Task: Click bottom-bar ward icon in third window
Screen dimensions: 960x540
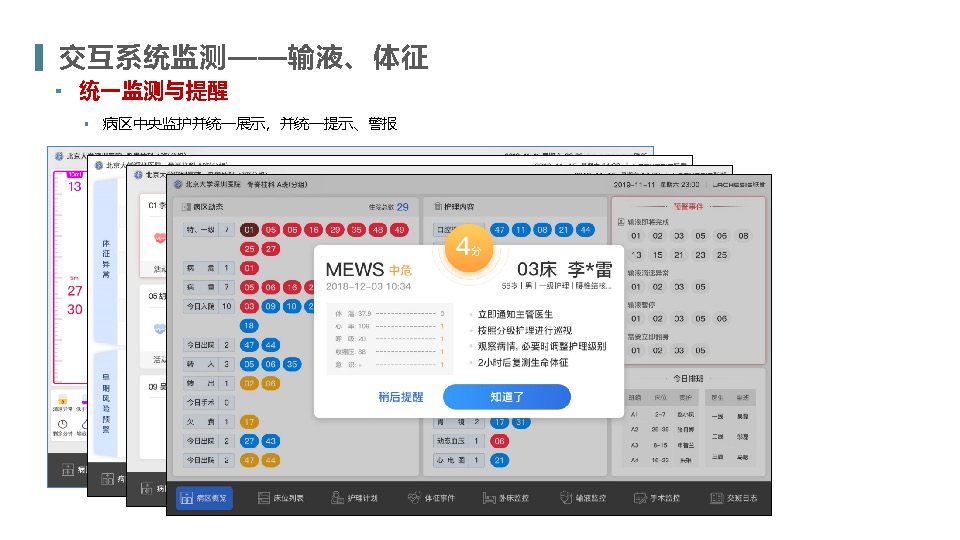Action: point(146,488)
